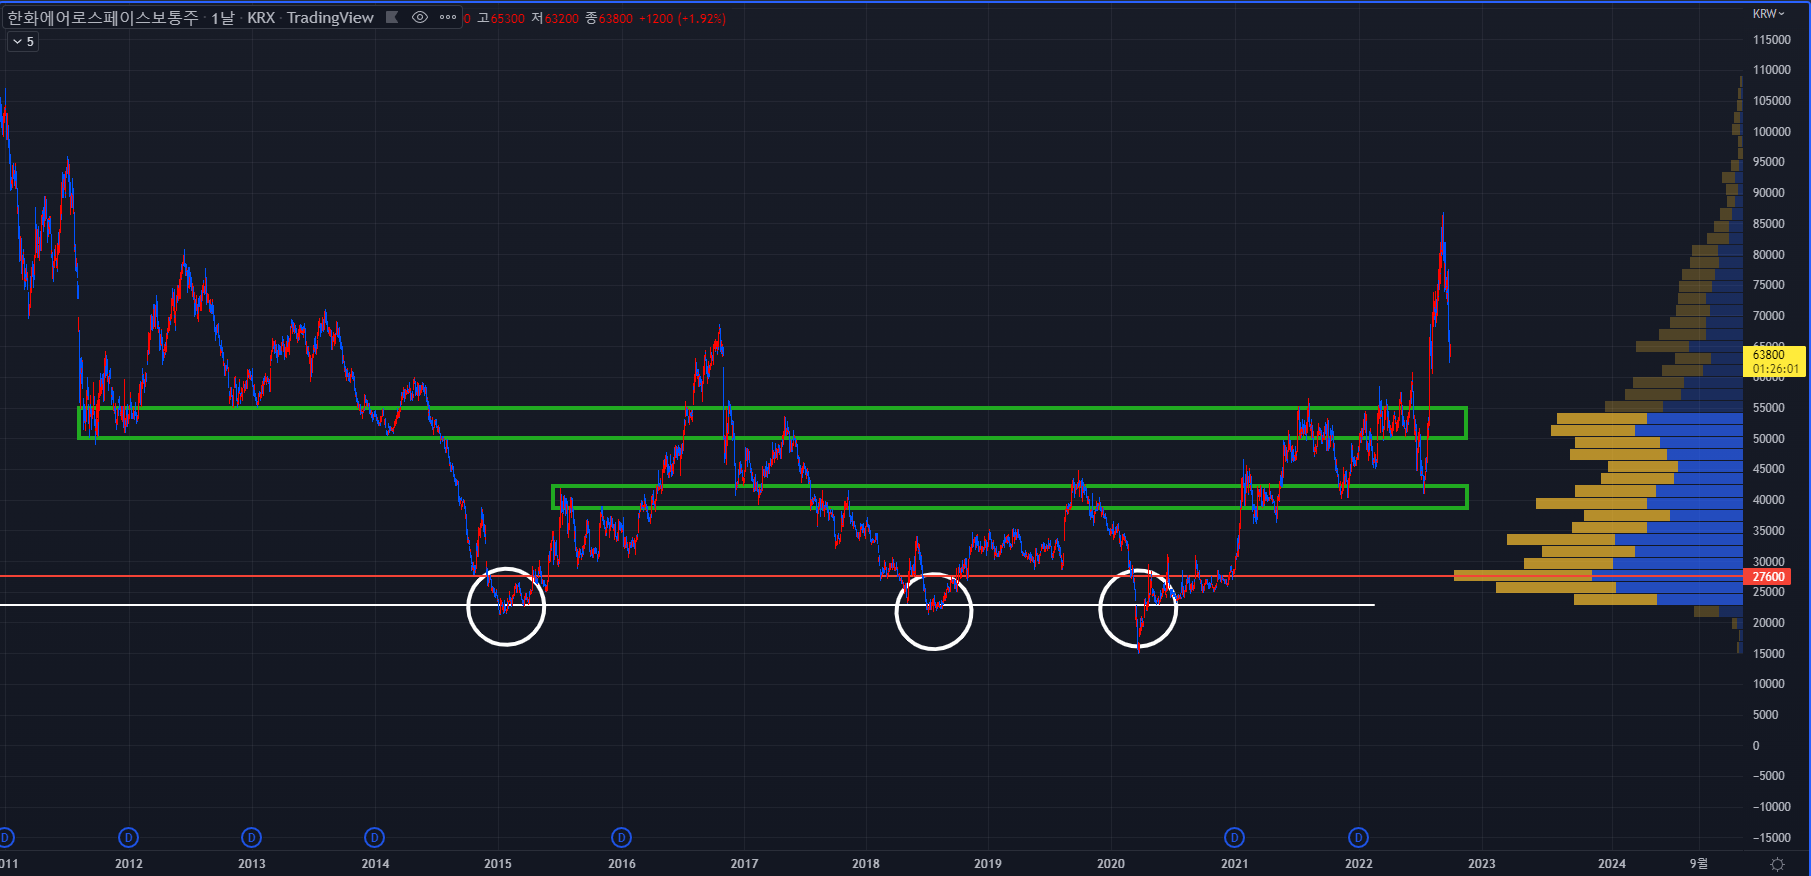Collapse the indicators legend showing 5

point(23,42)
